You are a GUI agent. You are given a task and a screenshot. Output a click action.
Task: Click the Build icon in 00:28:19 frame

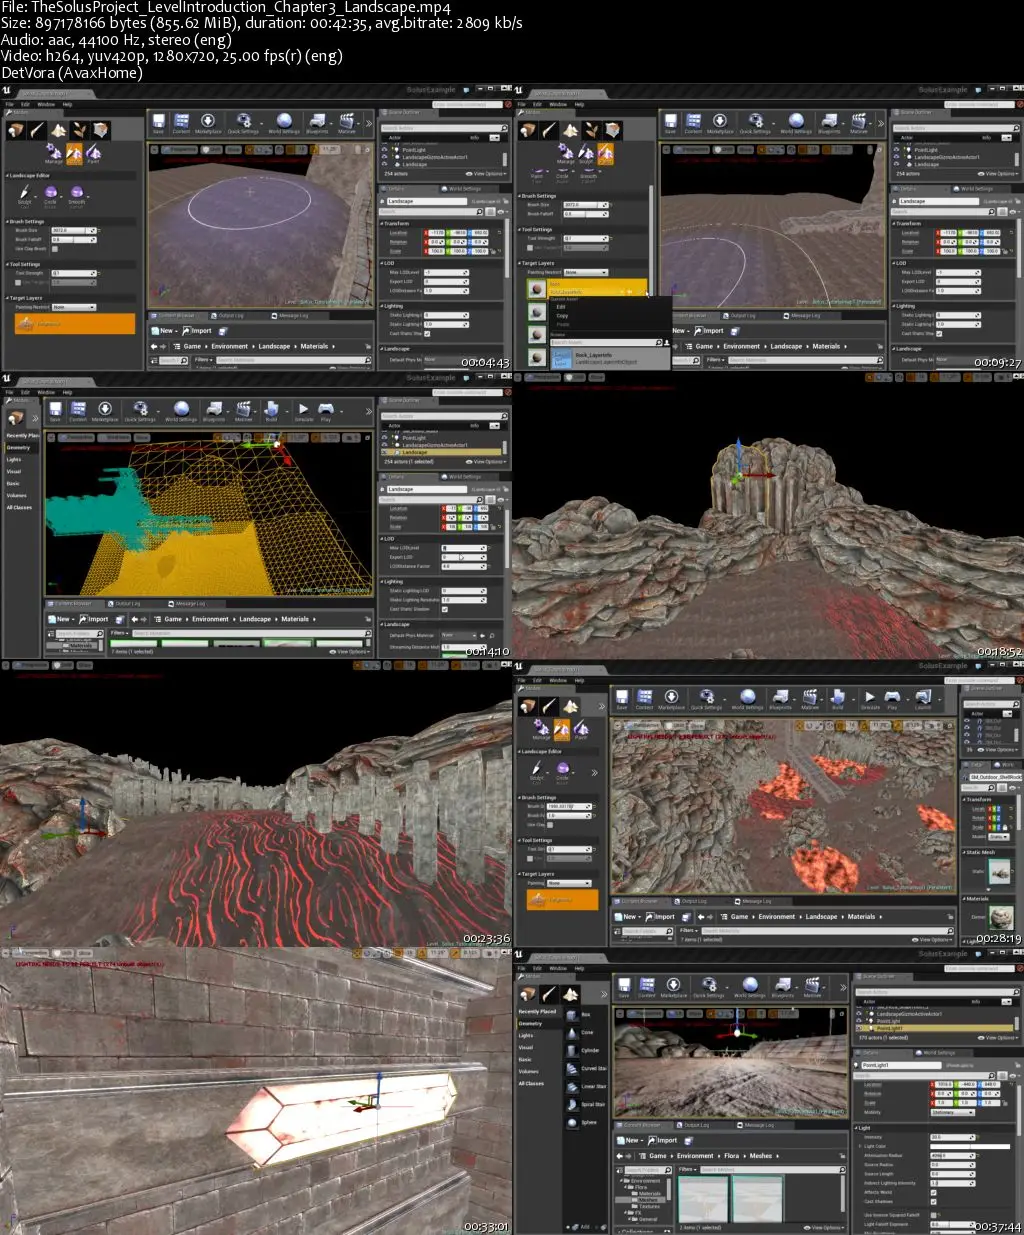coord(838,698)
